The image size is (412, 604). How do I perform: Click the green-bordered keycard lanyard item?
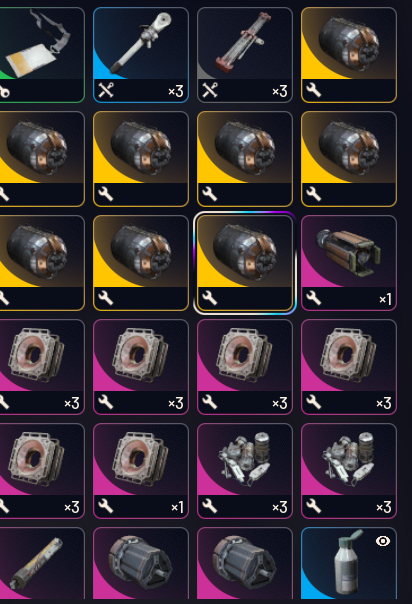(x=42, y=55)
